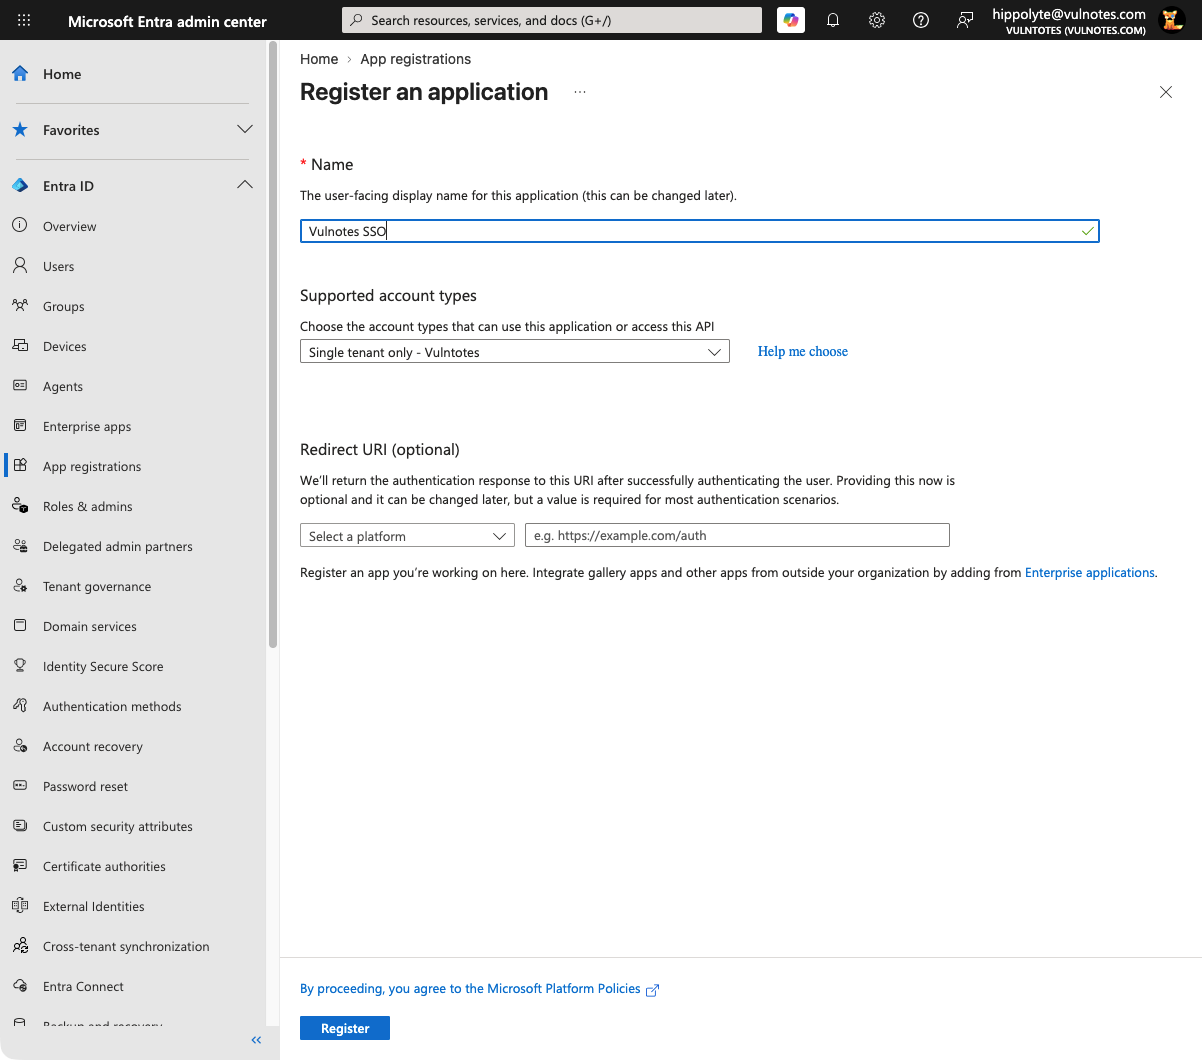Click the Users person icon
The image size is (1202, 1060).
click(20, 265)
